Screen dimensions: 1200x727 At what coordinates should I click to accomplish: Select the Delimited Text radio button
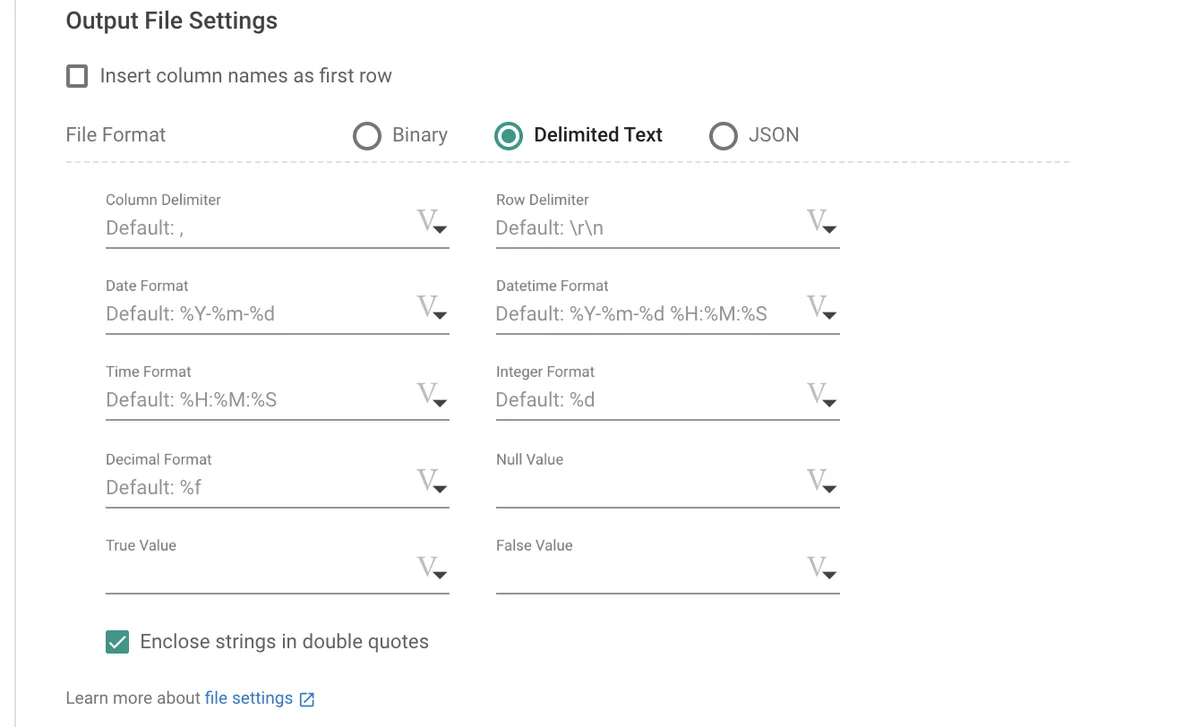tap(508, 136)
